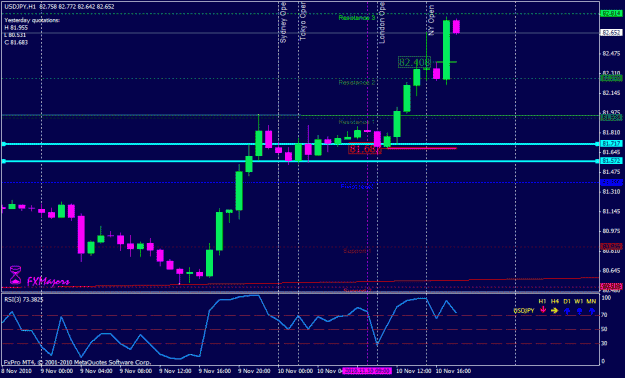Click the Resistance 2 level label
Screen dimensions: 625x378
(x=357, y=83)
